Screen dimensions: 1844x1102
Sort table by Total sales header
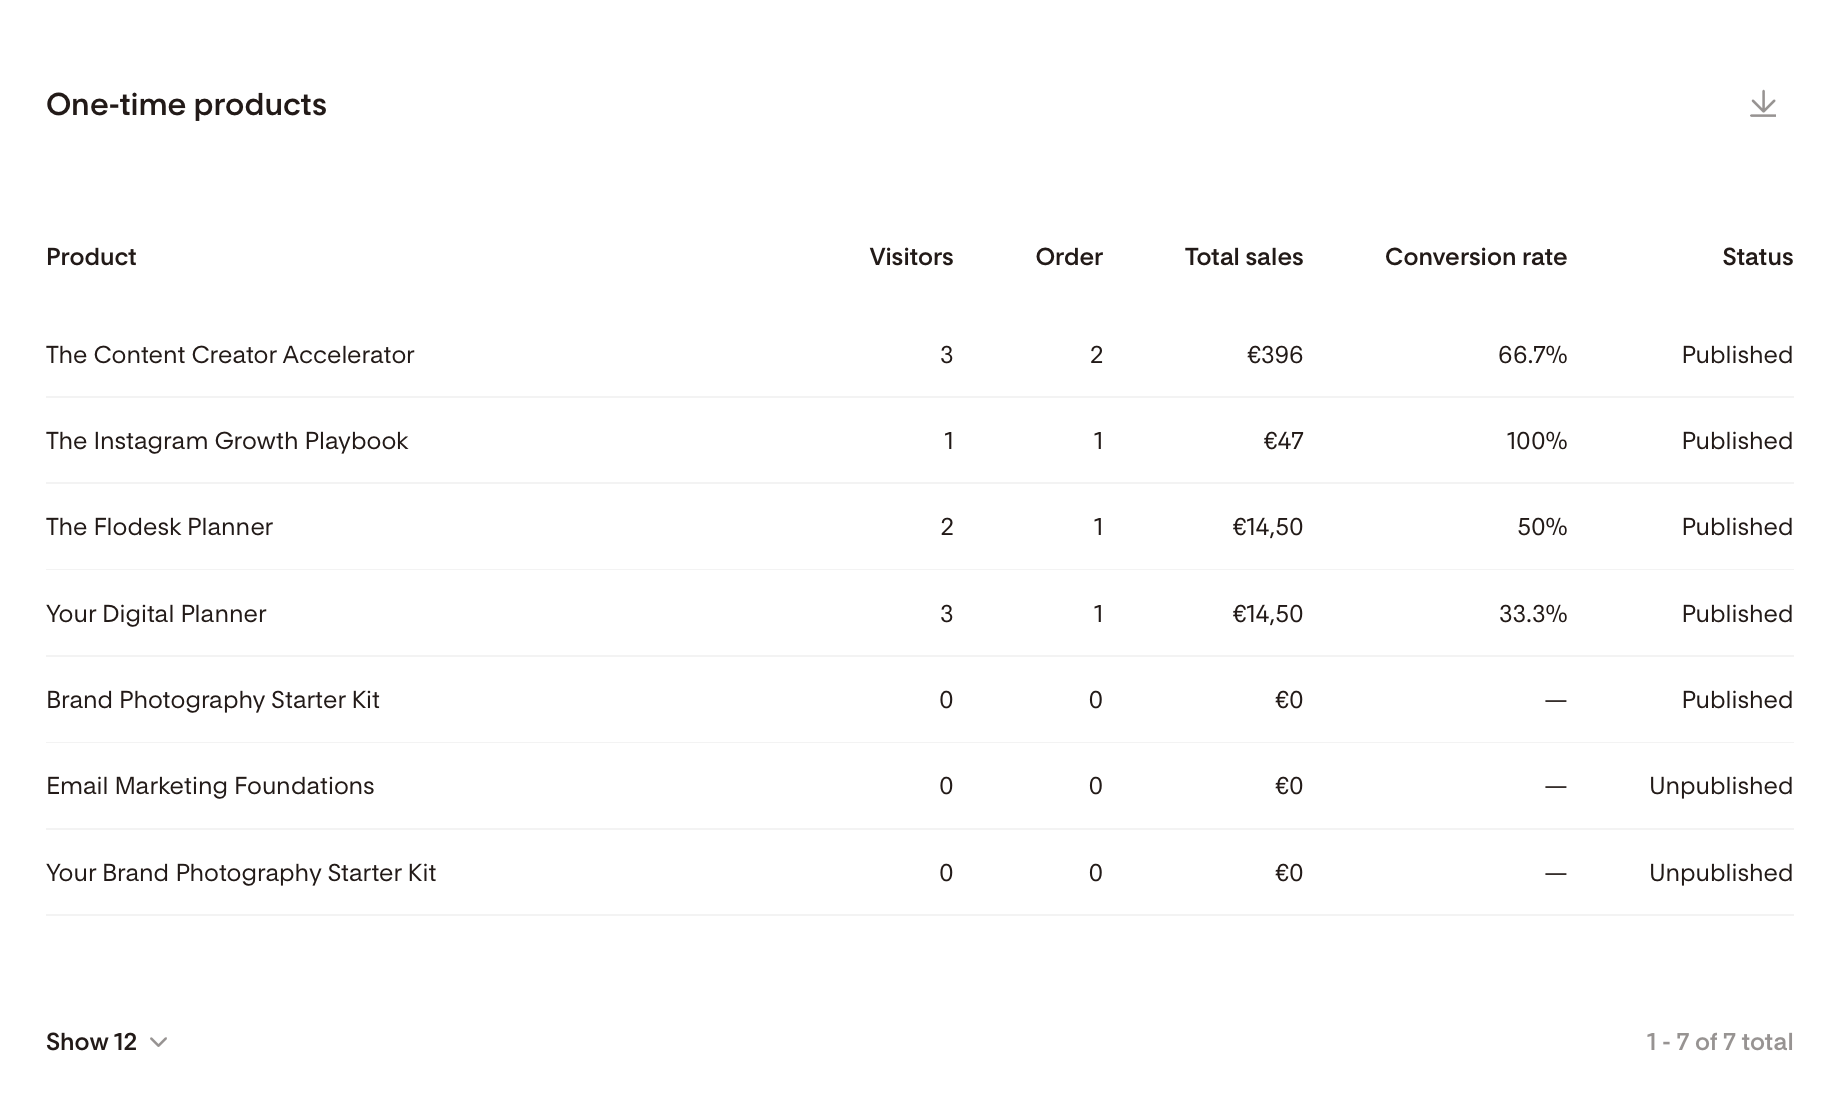1244,257
